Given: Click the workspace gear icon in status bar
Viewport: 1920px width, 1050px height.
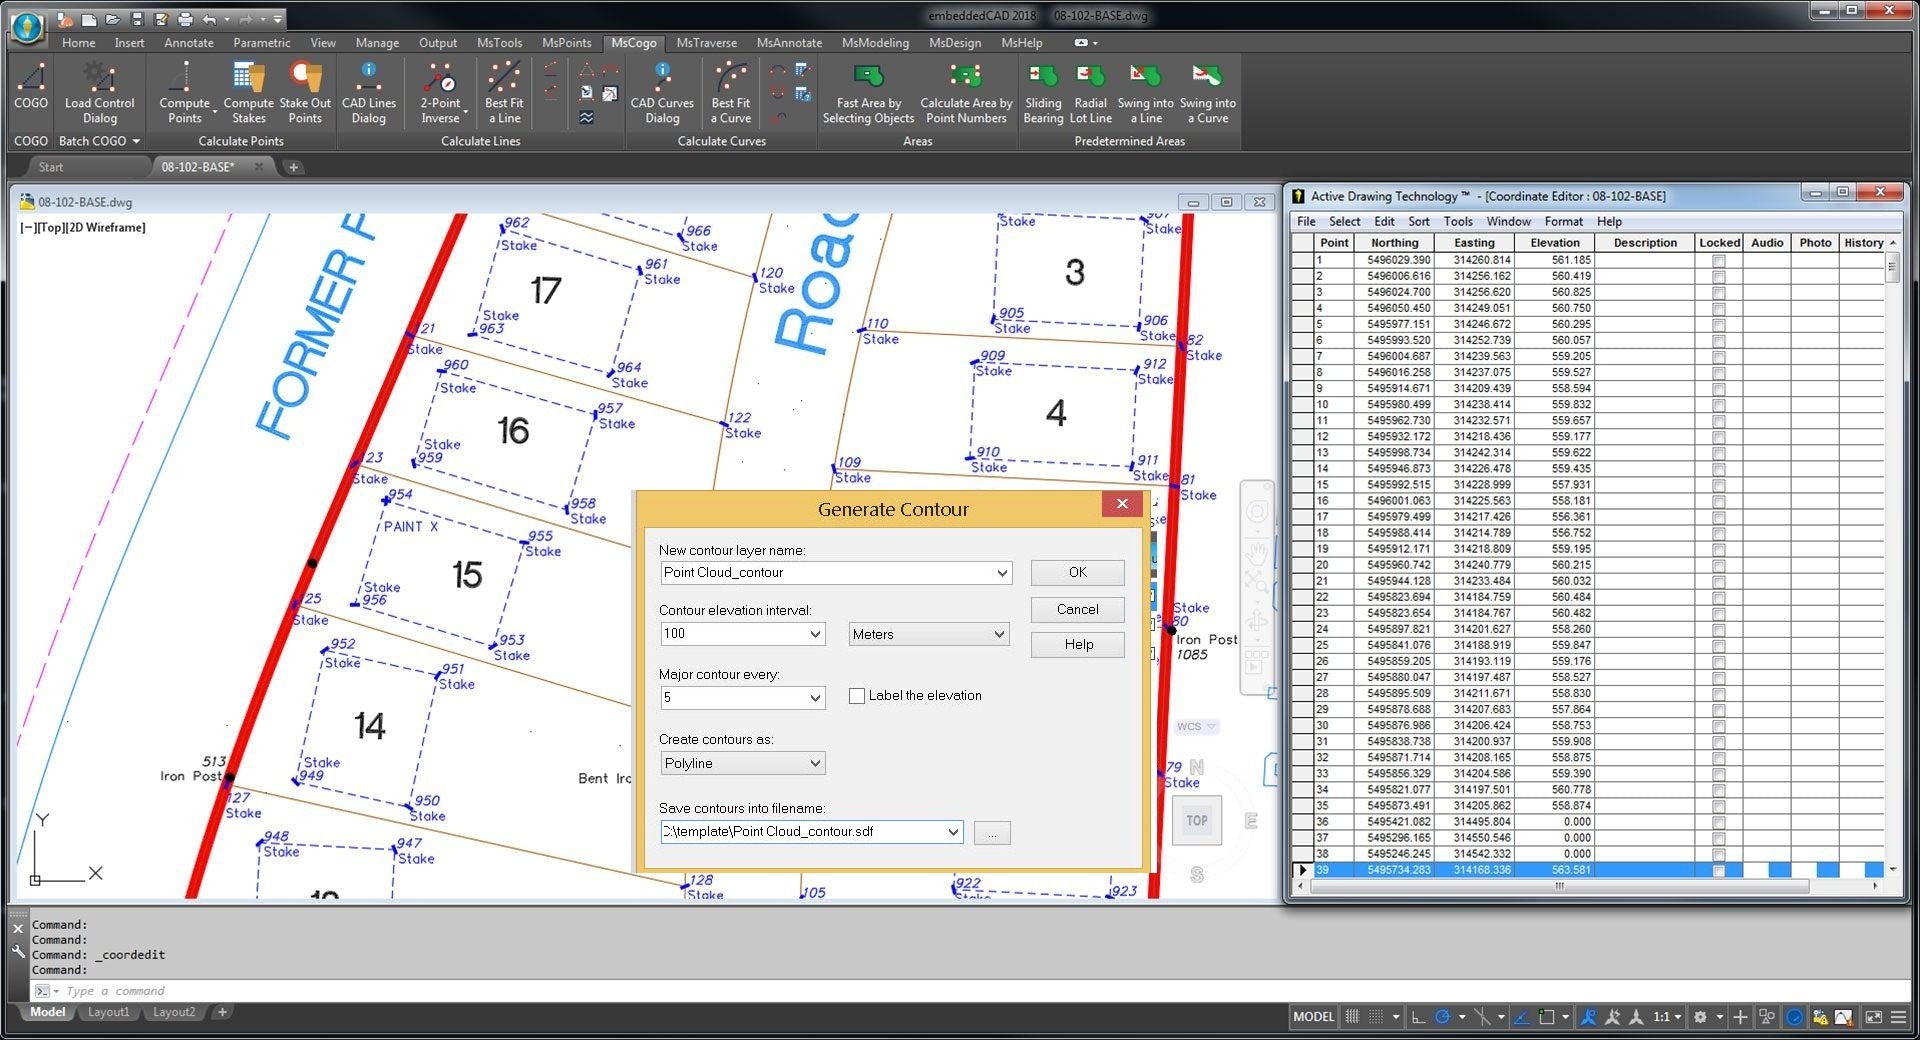Looking at the screenshot, I should pyautogui.click(x=1699, y=1017).
